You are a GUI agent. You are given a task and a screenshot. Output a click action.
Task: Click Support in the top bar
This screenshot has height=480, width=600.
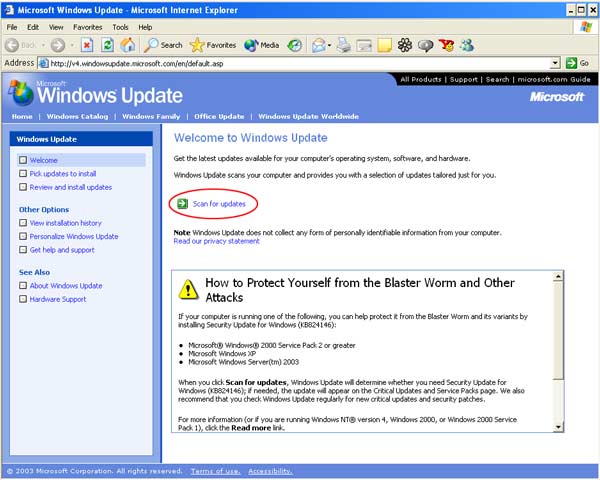pyautogui.click(x=464, y=79)
